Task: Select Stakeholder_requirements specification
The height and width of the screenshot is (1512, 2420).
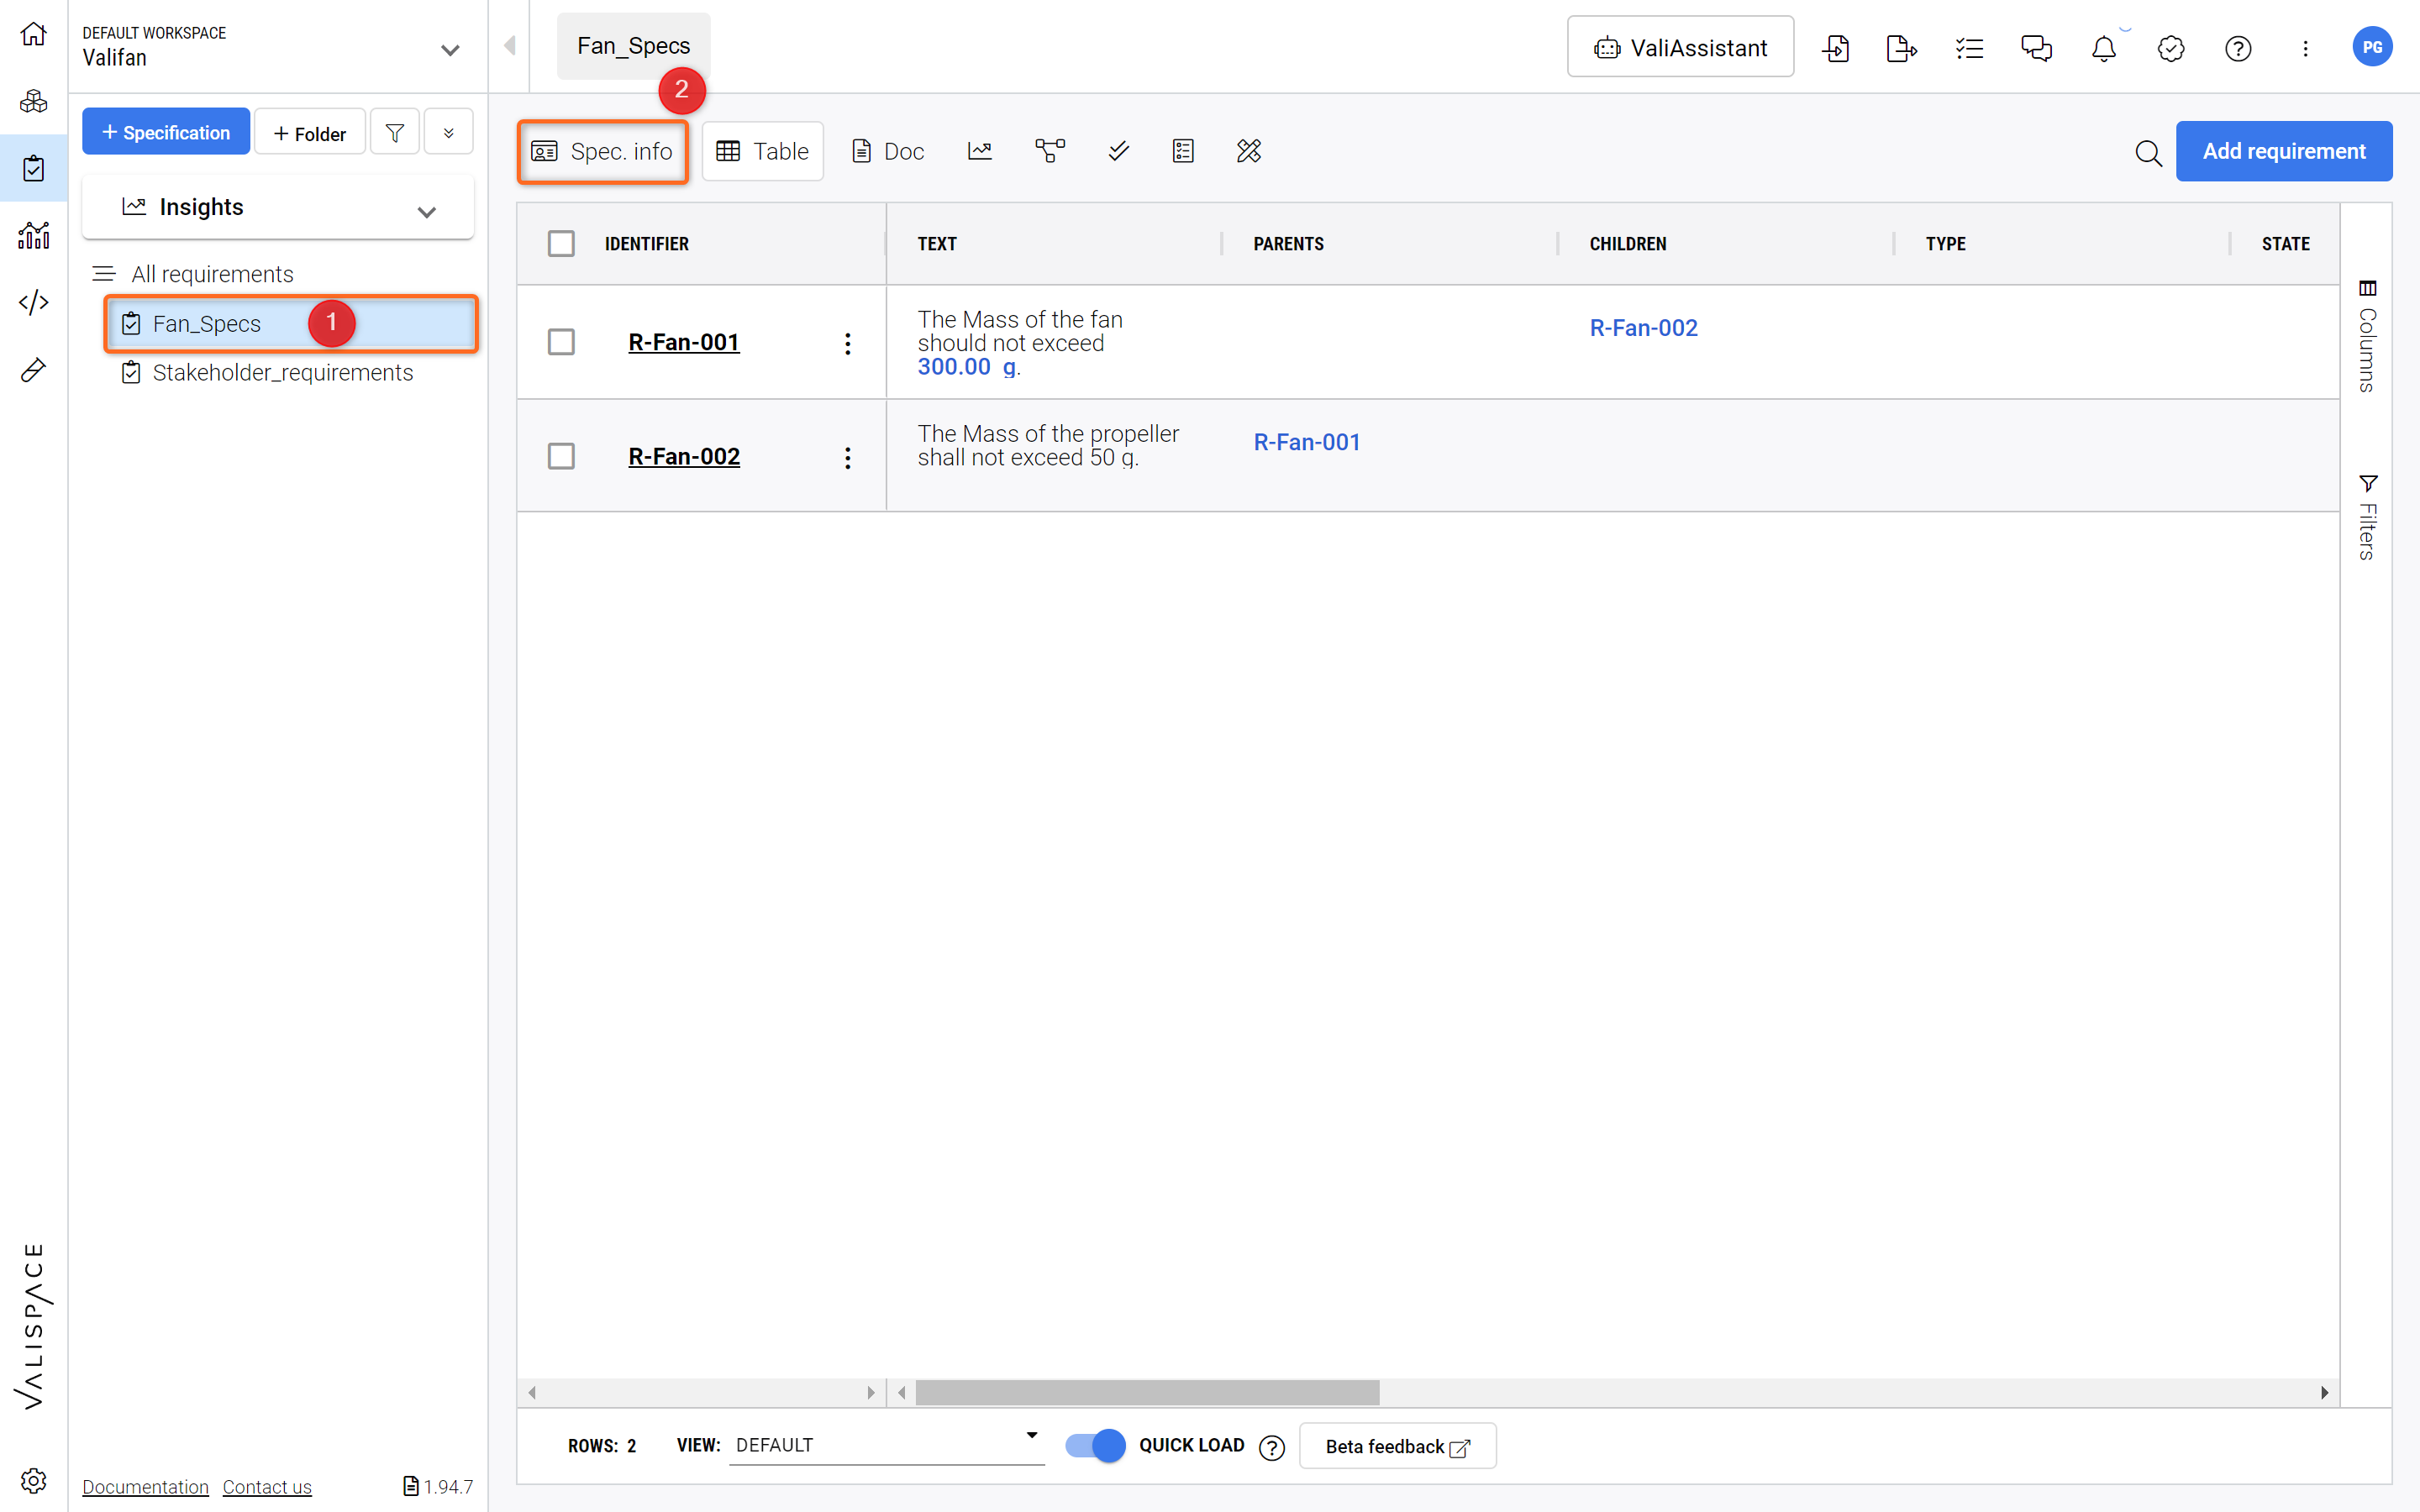Action: pos(282,373)
